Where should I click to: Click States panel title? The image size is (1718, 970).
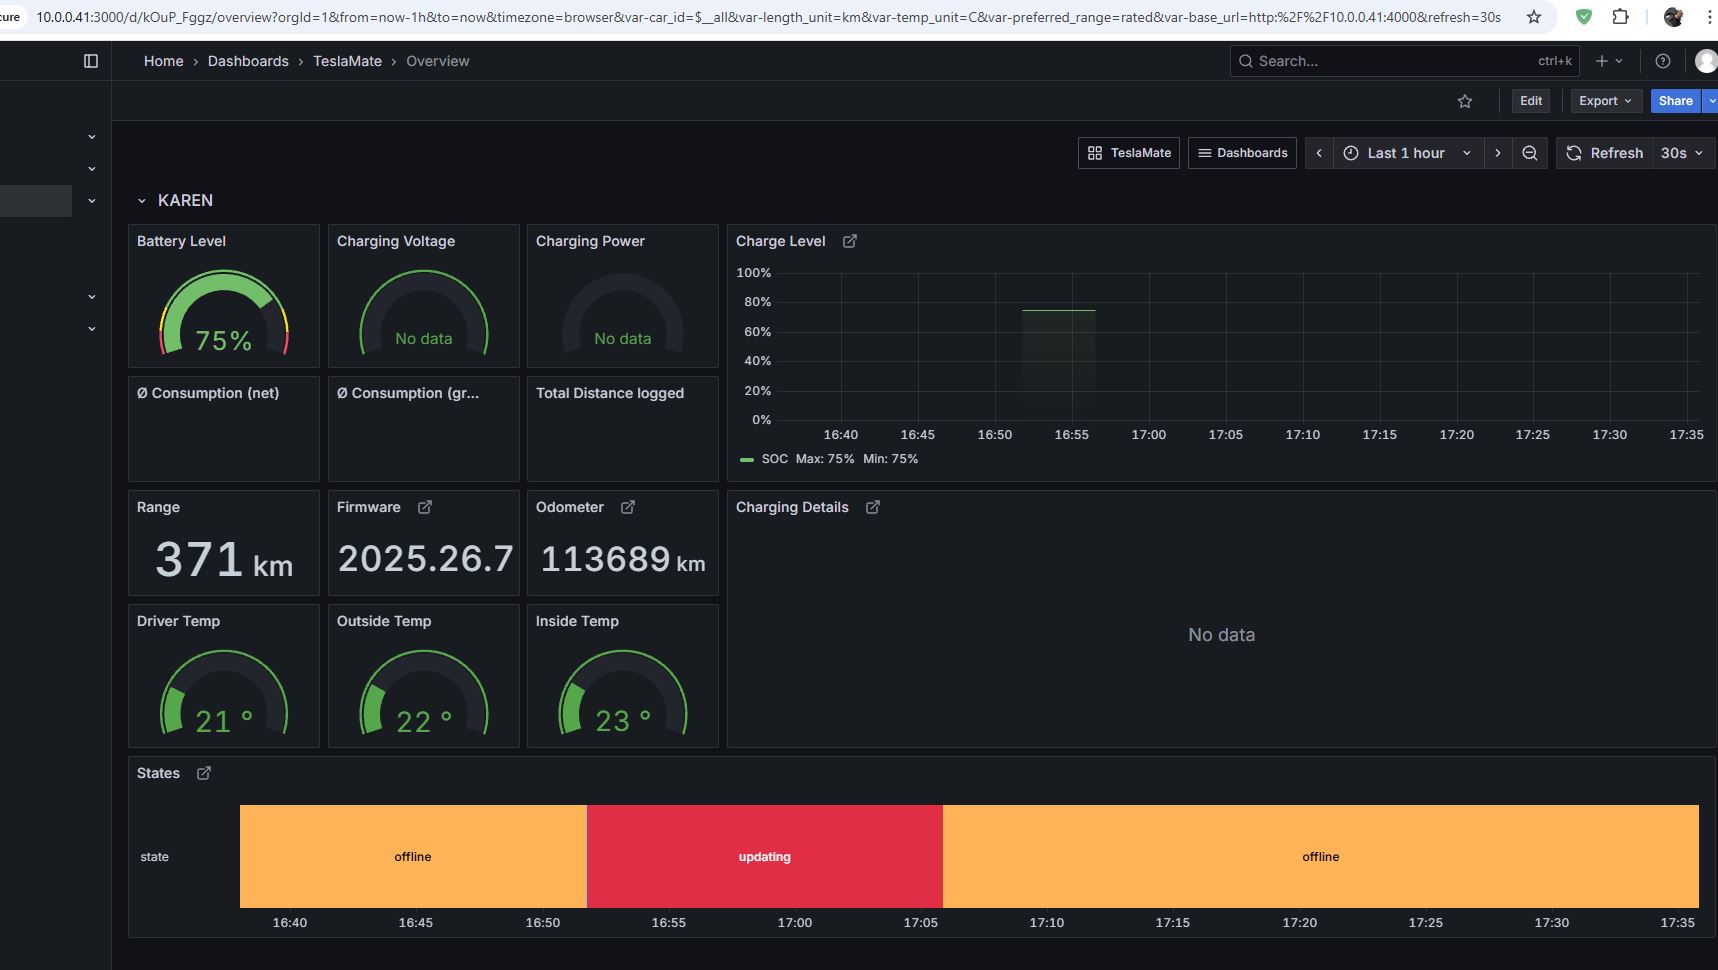click(158, 773)
